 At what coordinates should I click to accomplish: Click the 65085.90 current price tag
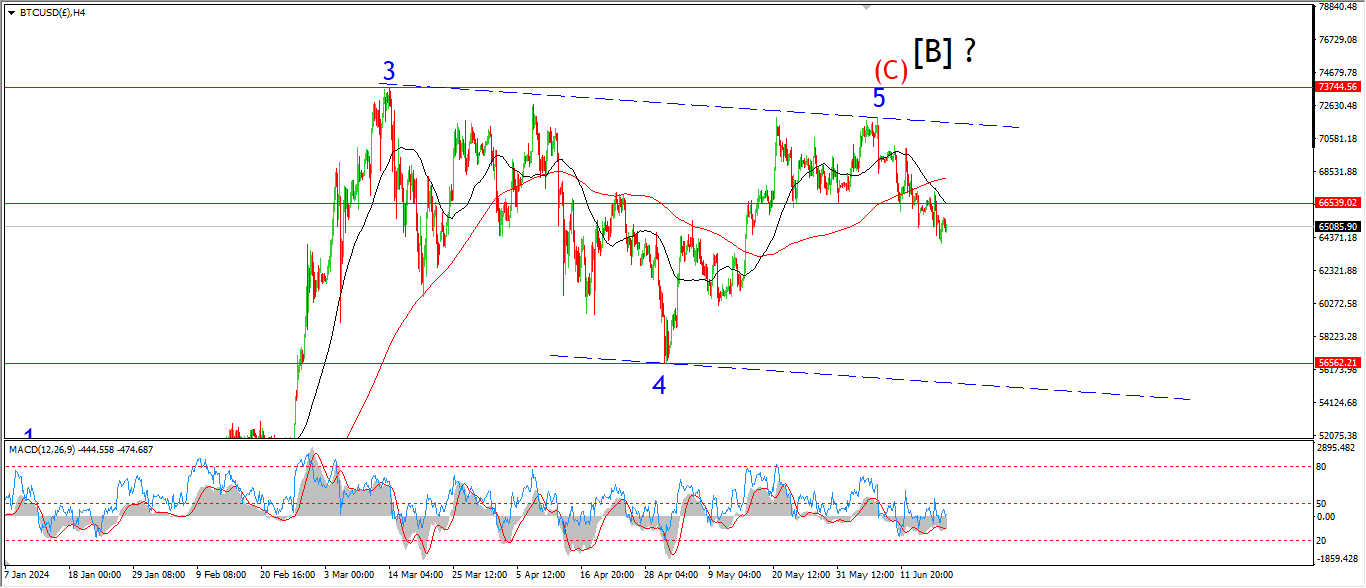point(1337,227)
